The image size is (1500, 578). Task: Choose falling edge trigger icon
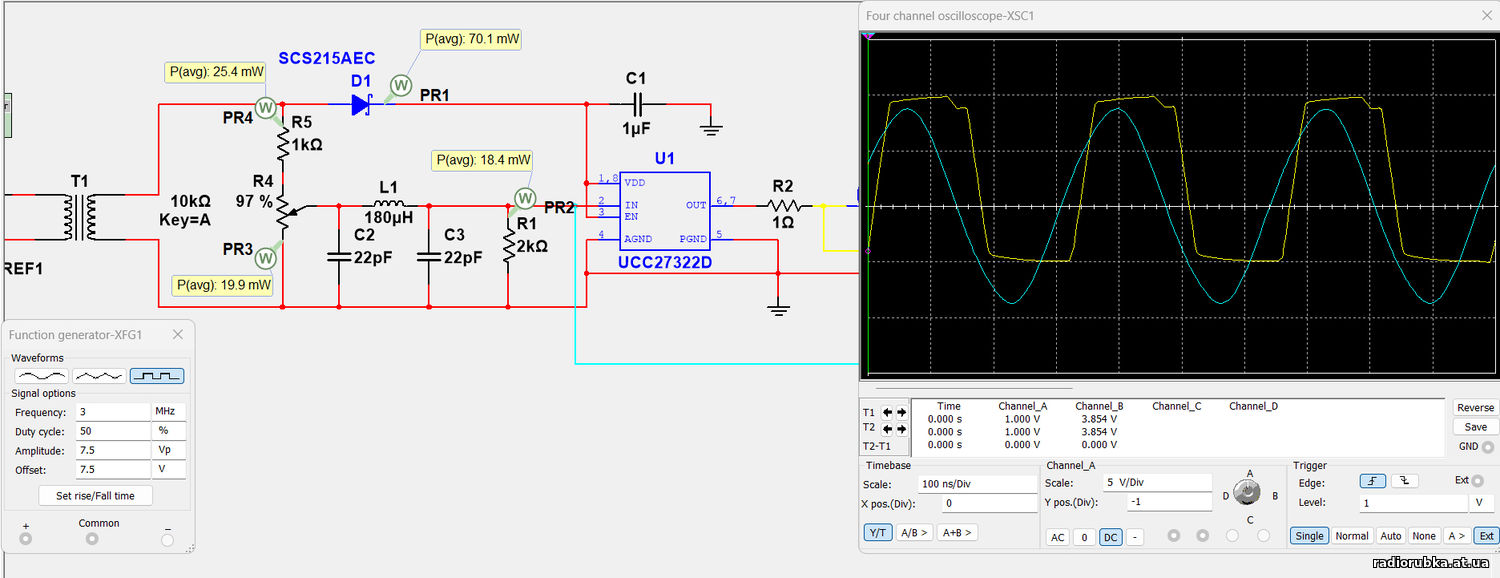(1406, 481)
